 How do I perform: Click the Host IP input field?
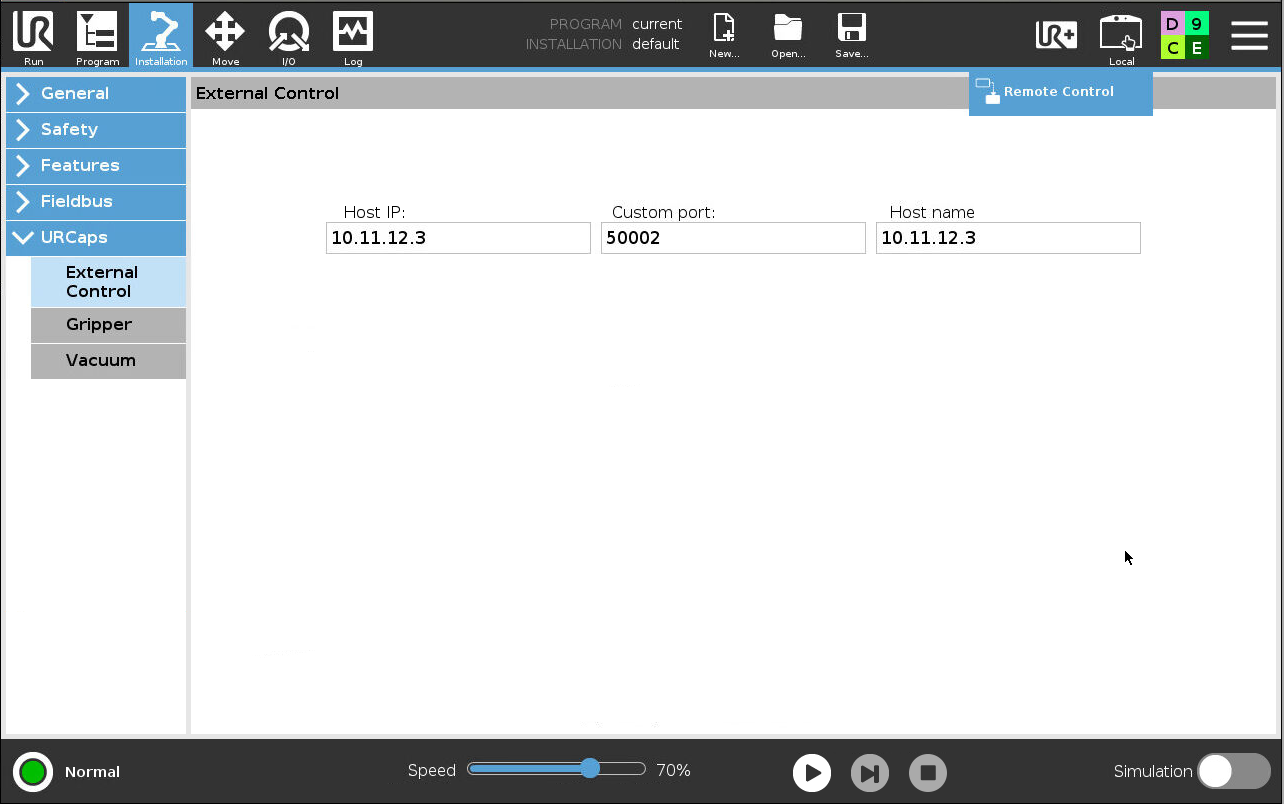coord(458,238)
